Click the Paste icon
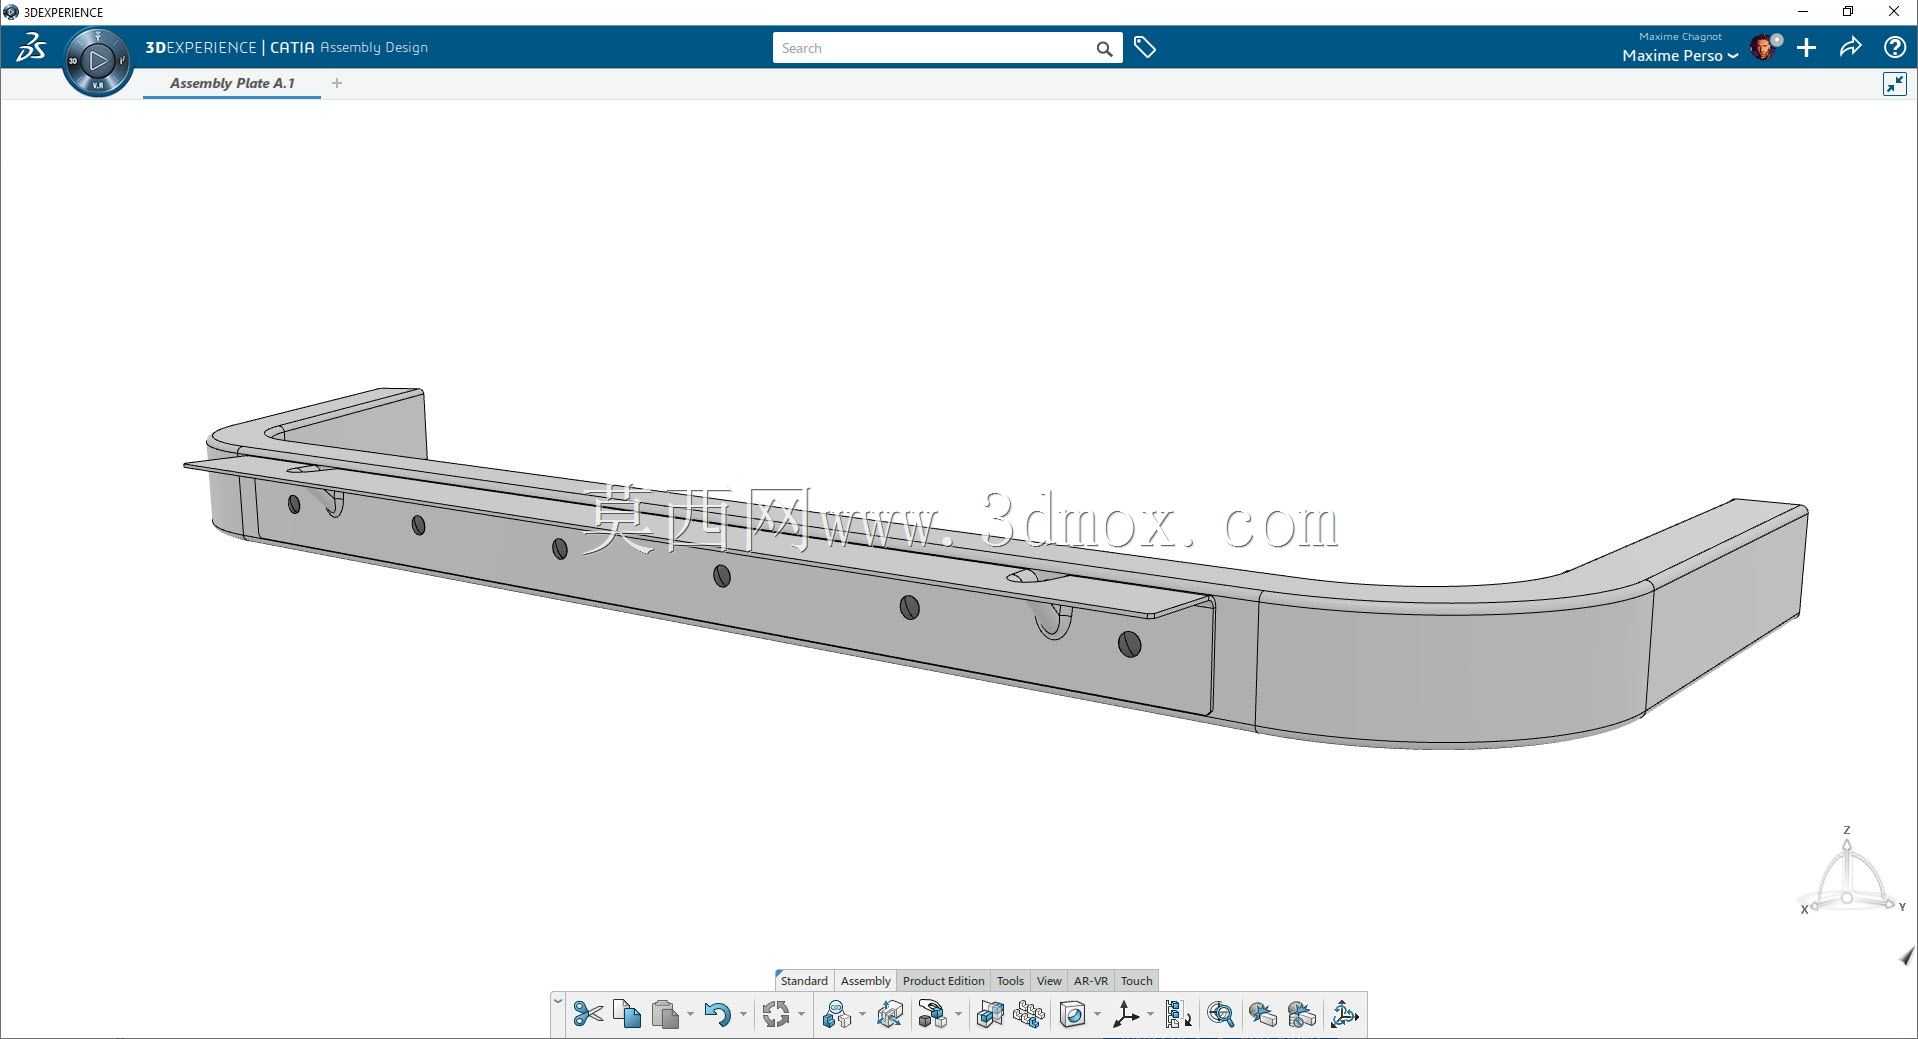Viewport: 1918px width, 1039px height. pos(665,1014)
